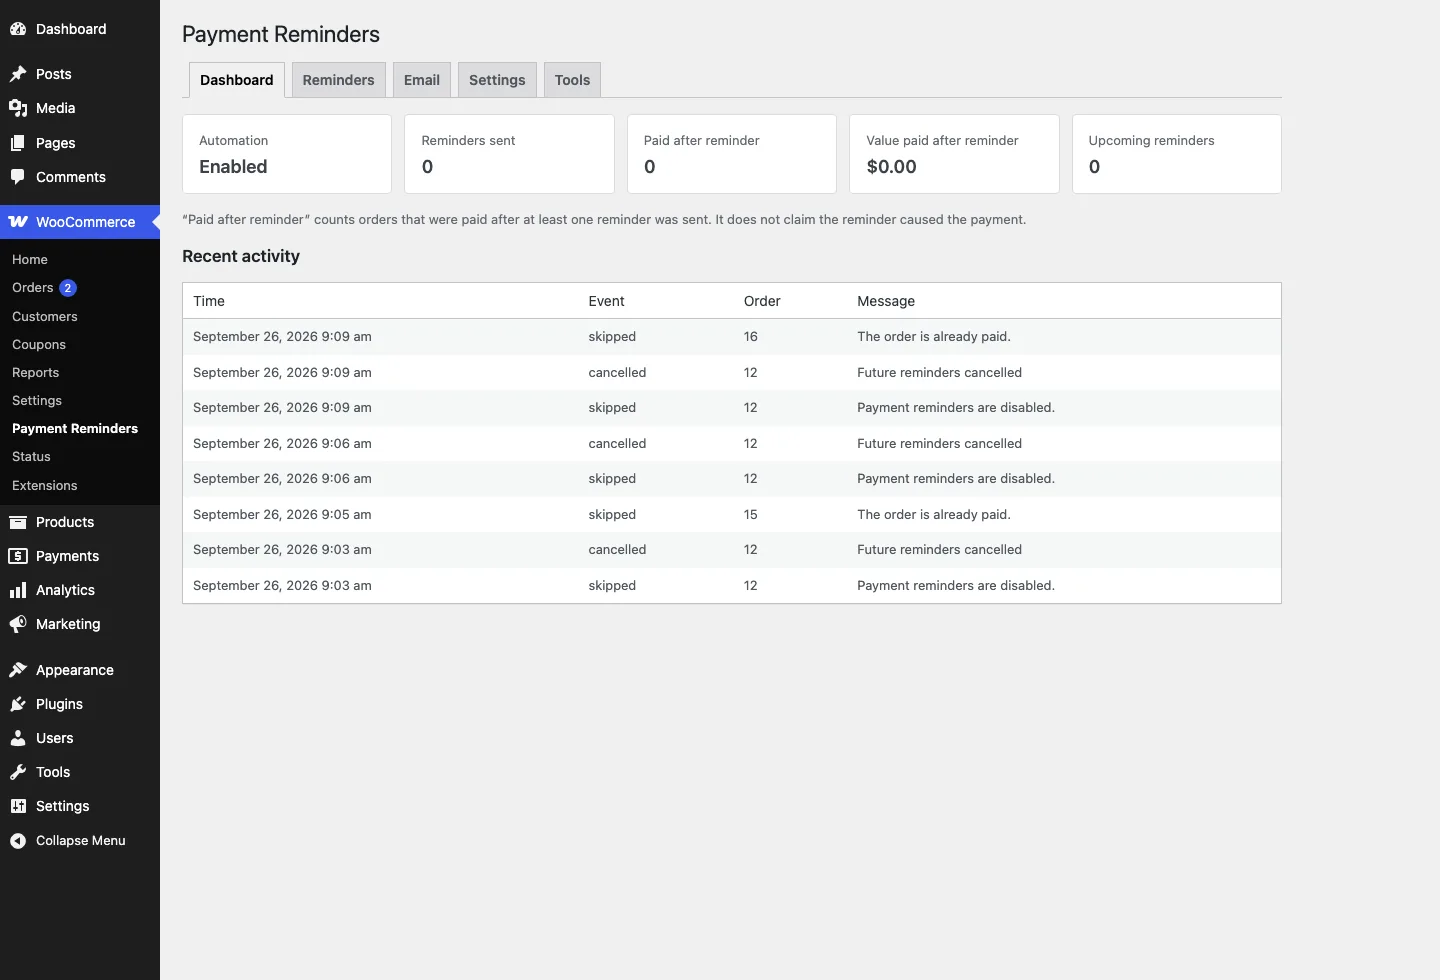The image size is (1440, 980).
Task: Open the Settings tab of Payment Reminders
Action: 497,80
